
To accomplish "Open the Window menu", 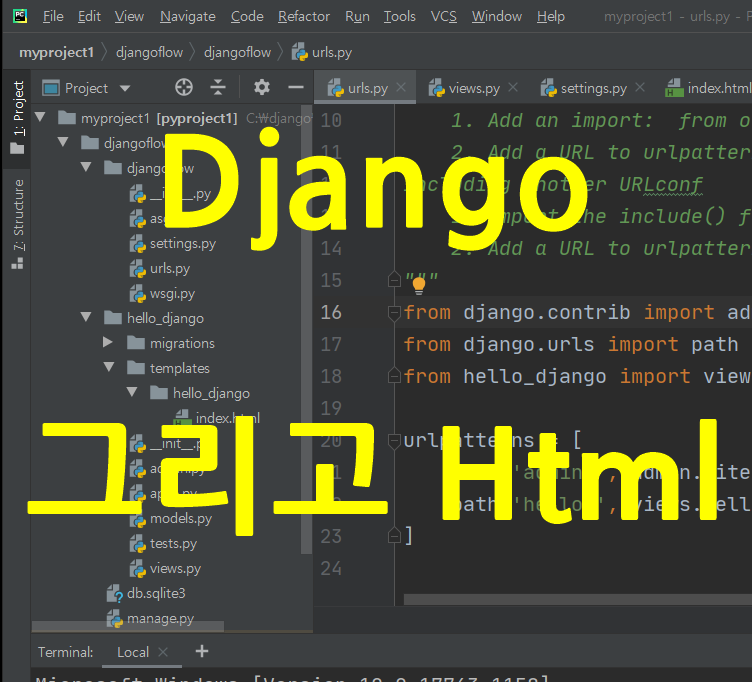I will coord(496,16).
